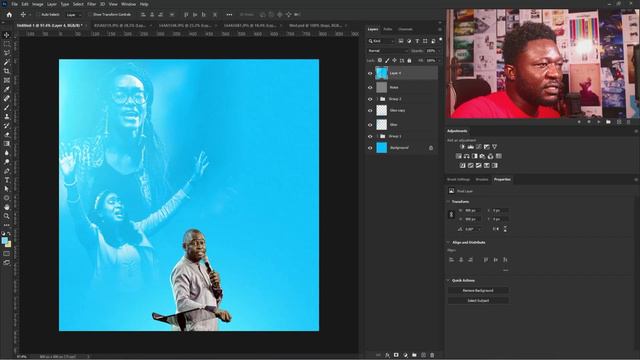Switch to the Paths tab
Screen dimensions: 640x360
click(x=388, y=29)
